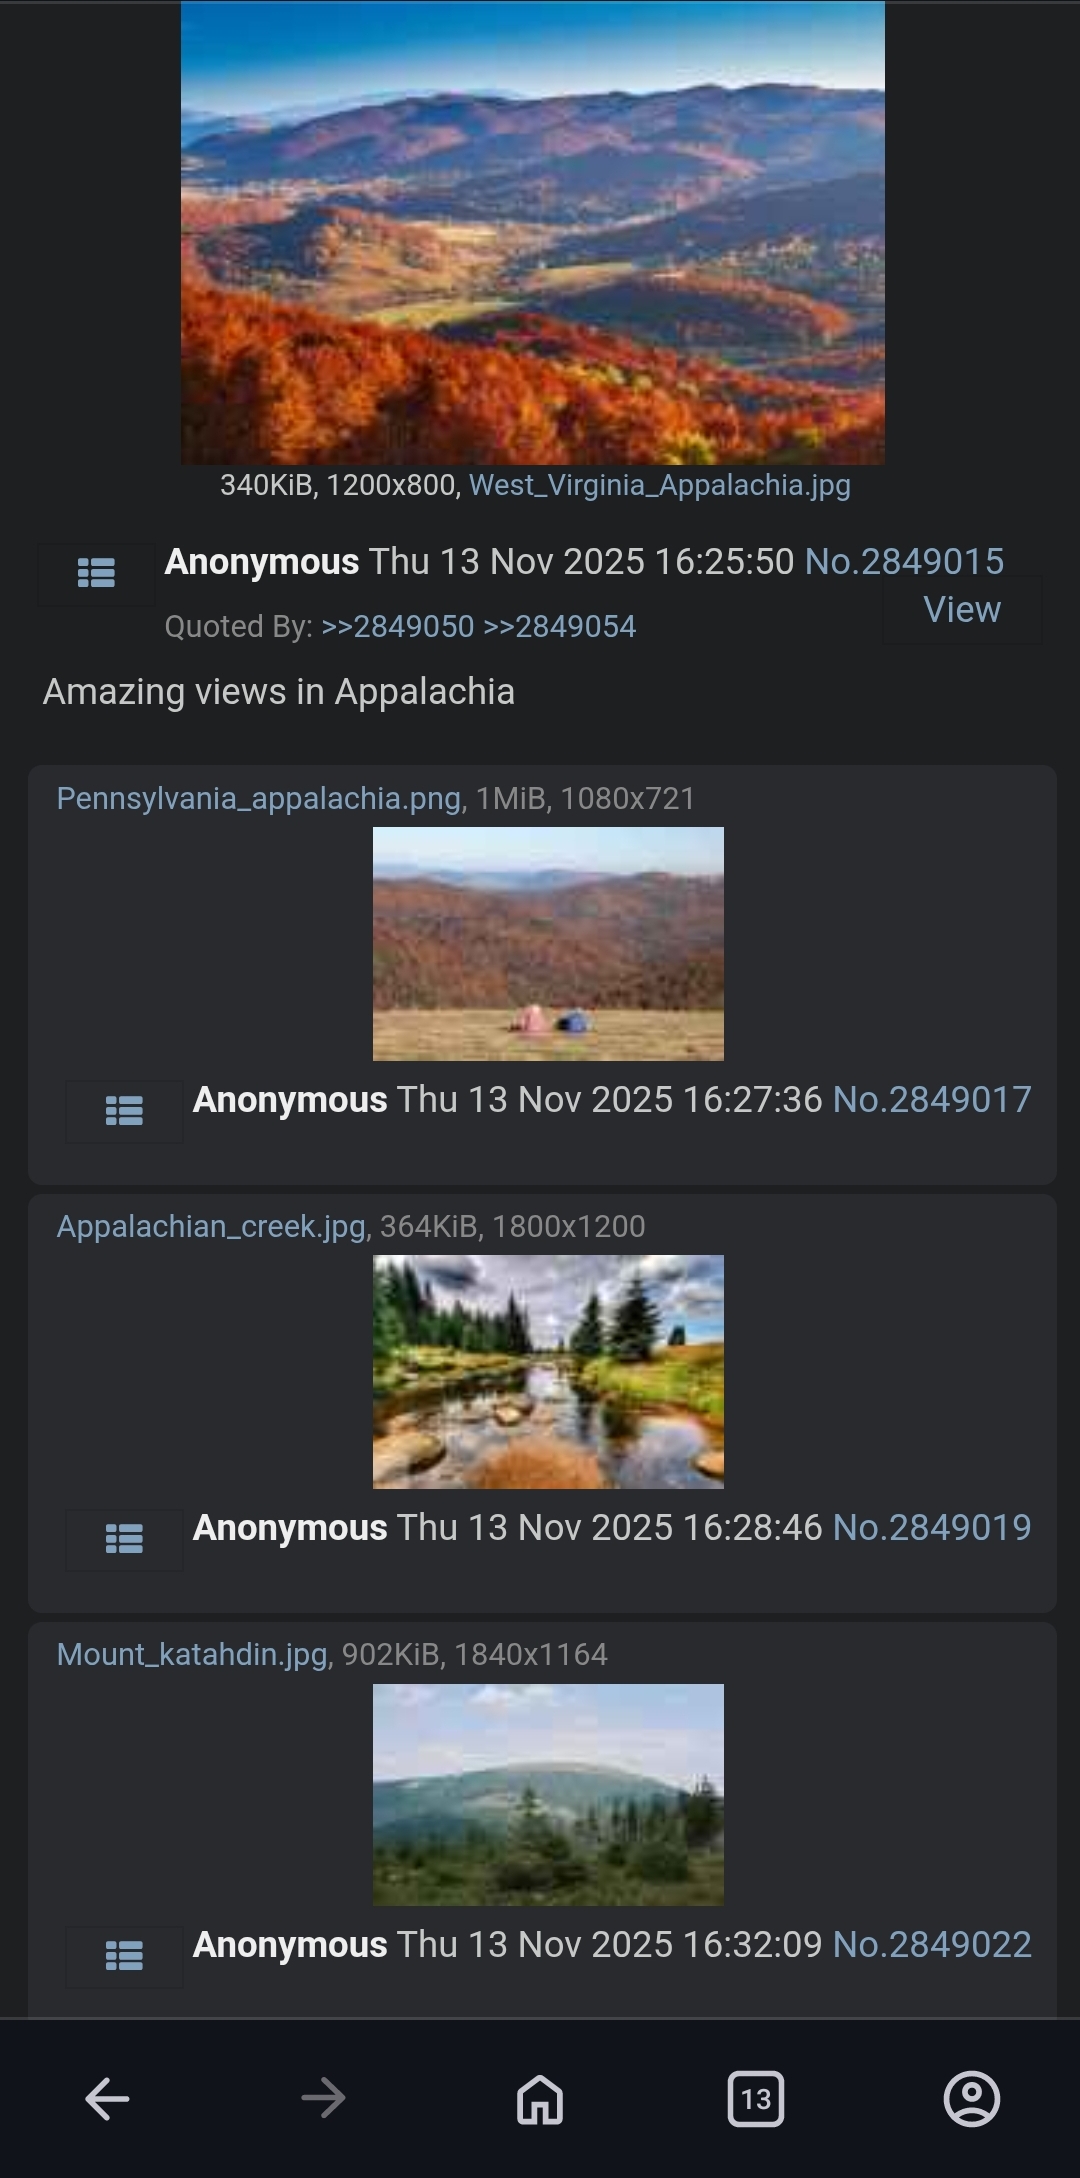Open the account profile icon
Image resolution: width=1080 pixels, height=2178 pixels.
pyautogui.click(x=972, y=2098)
